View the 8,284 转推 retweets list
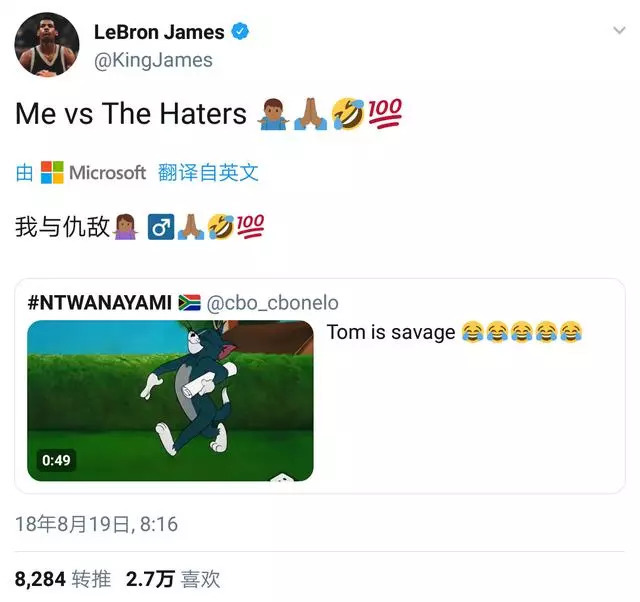The height and width of the screenshot is (602, 640). click(63, 579)
